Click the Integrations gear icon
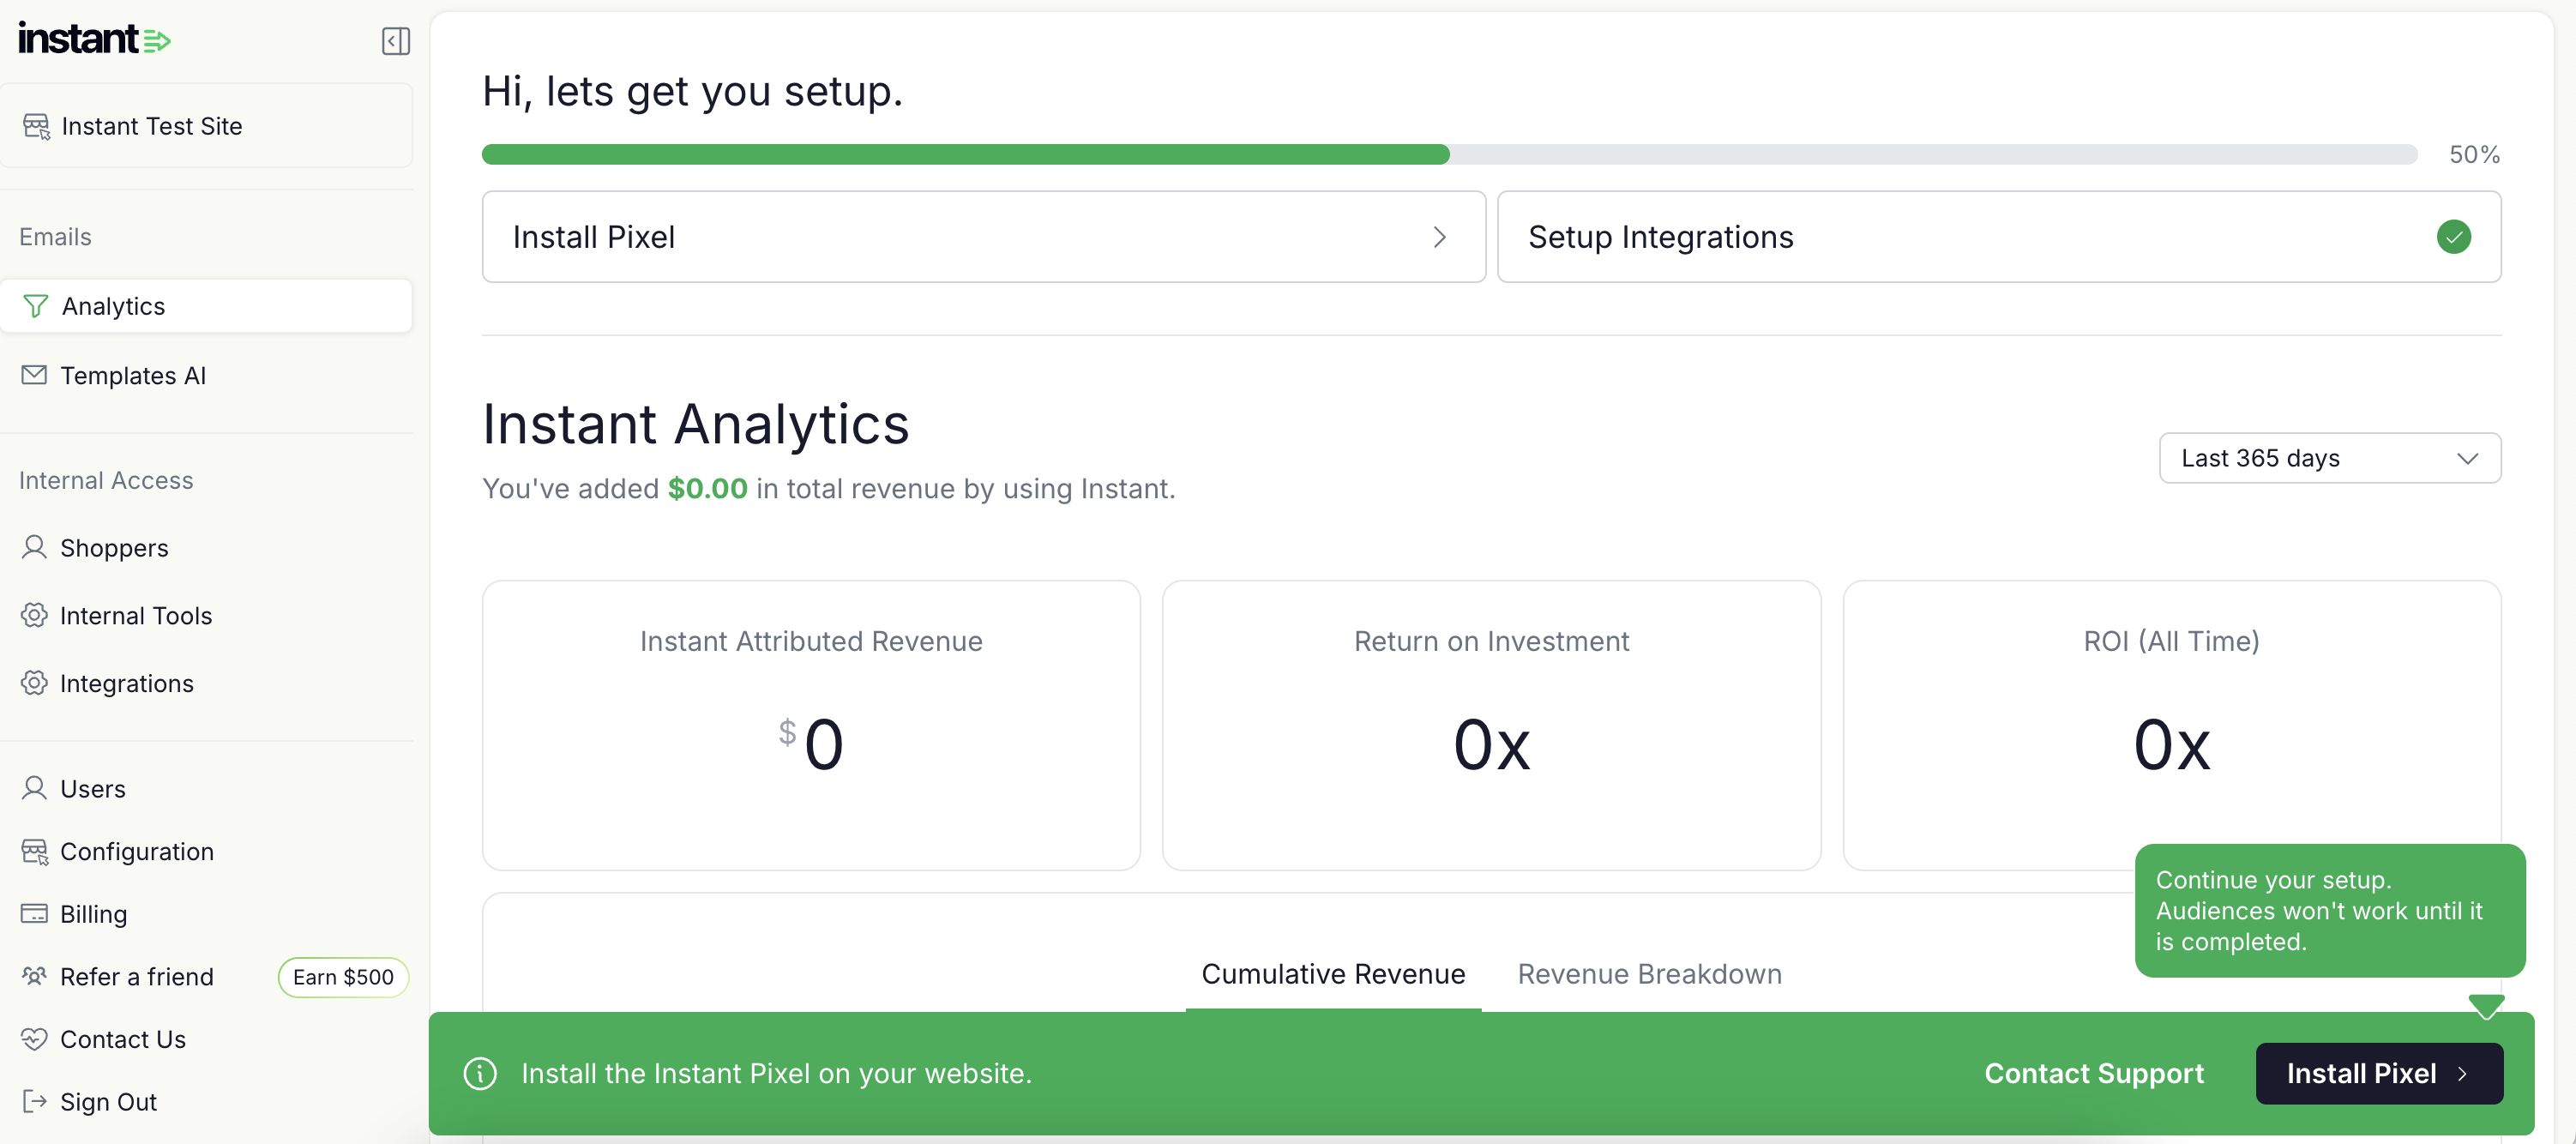This screenshot has height=1144, width=2576. point(34,683)
